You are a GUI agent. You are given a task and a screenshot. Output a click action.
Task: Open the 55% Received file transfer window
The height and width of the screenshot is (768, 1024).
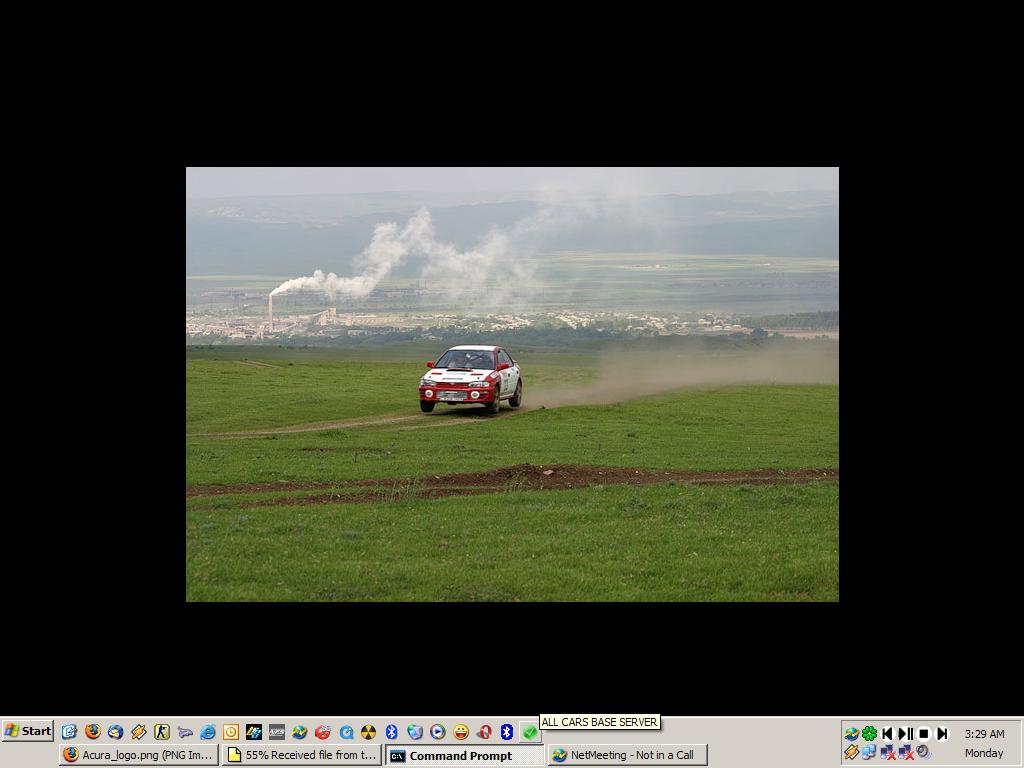(302, 755)
